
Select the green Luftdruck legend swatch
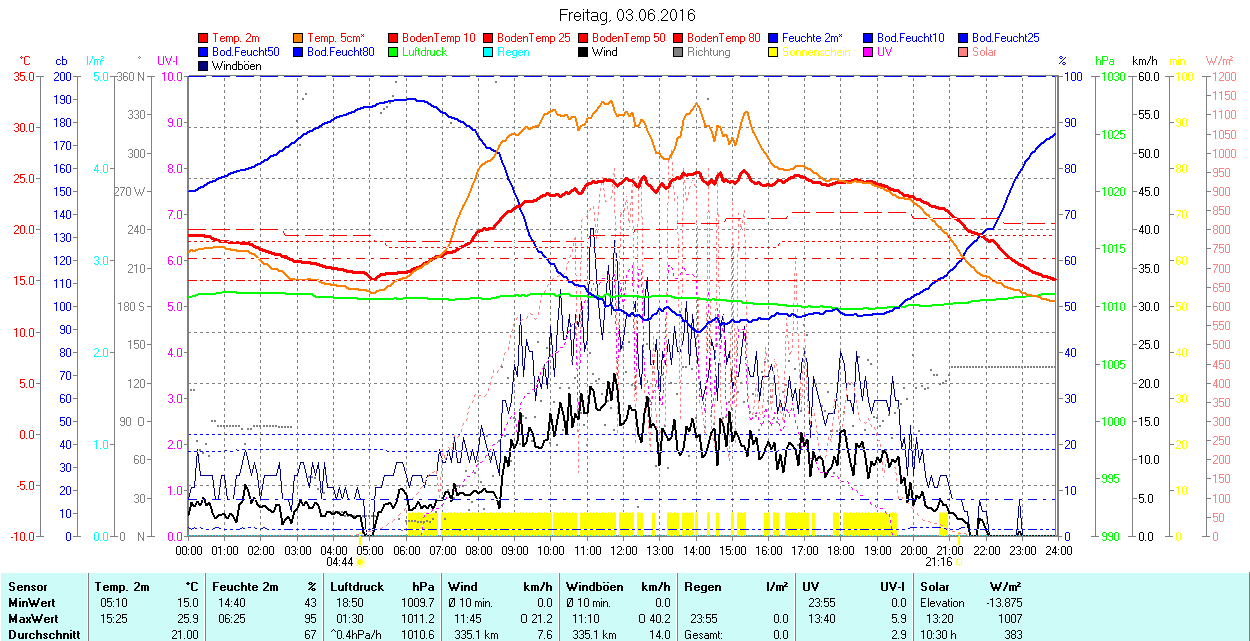click(393, 52)
